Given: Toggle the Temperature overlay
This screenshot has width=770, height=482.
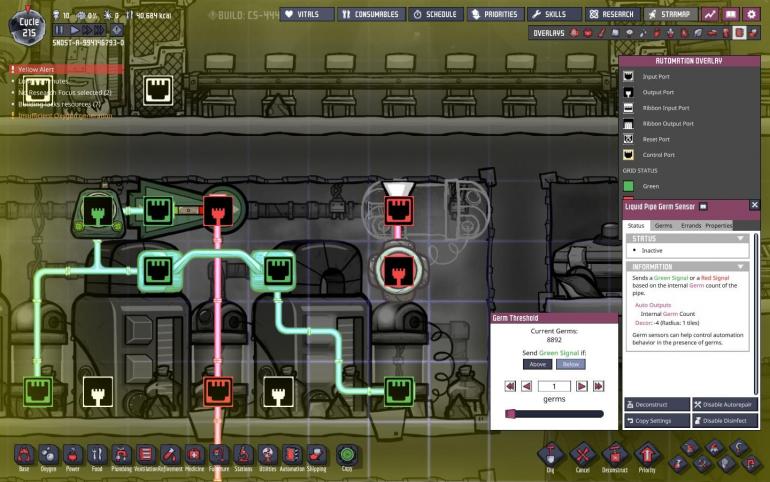Looking at the screenshot, I should pyautogui.click(x=602, y=33).
